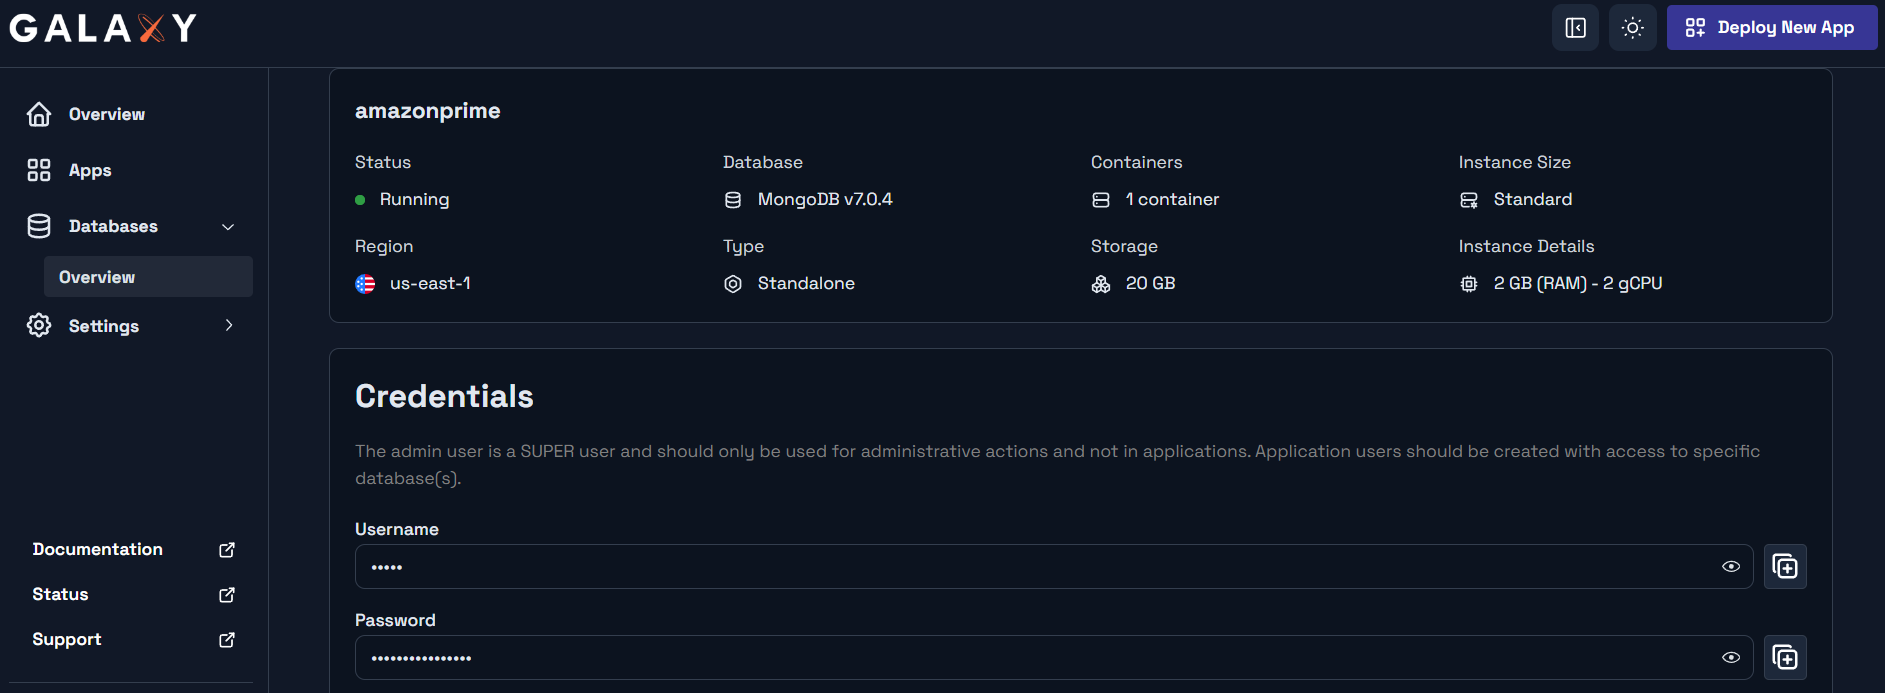Reveal the Password with eye icon
The height and width of the screenshot is (693, 1885).
tap(1731, 658)
